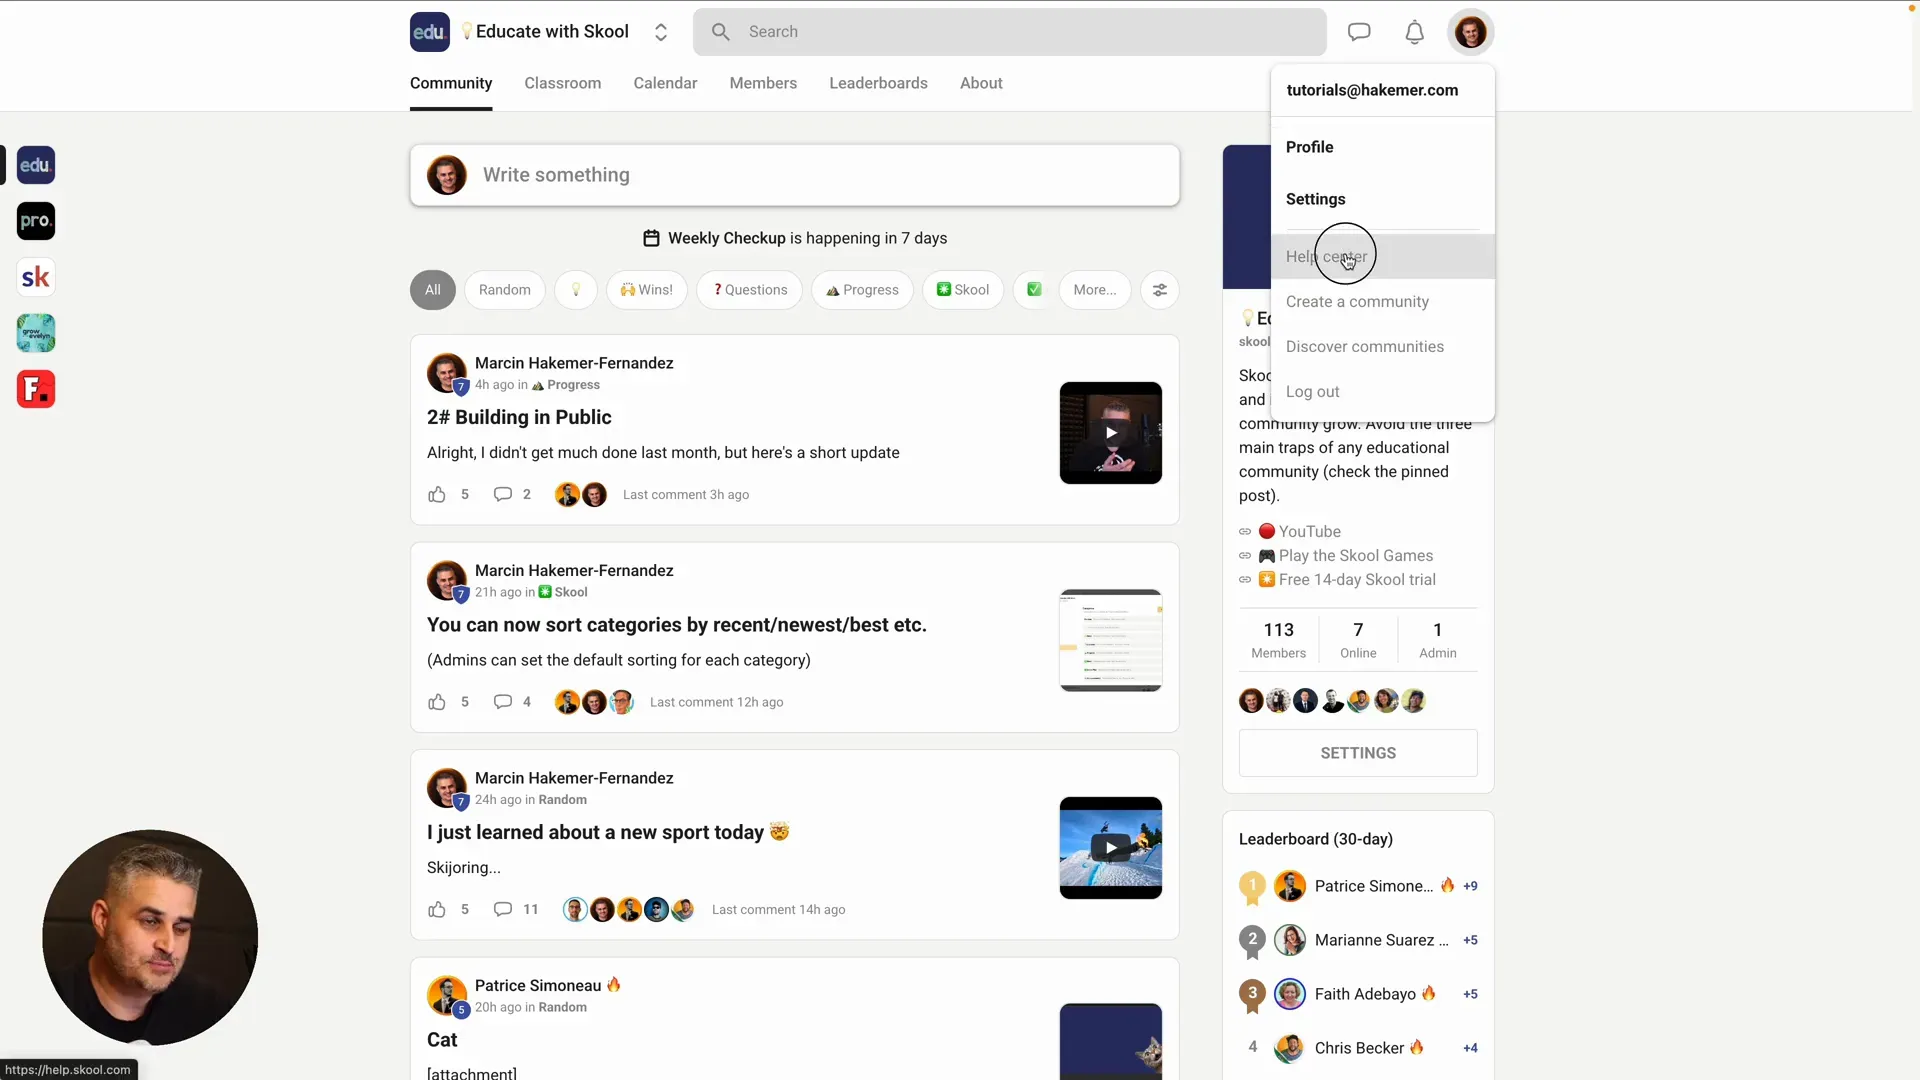Filter posts by Progress category
This screenshot has height=1080, width=1920.
tap(862, 290)
